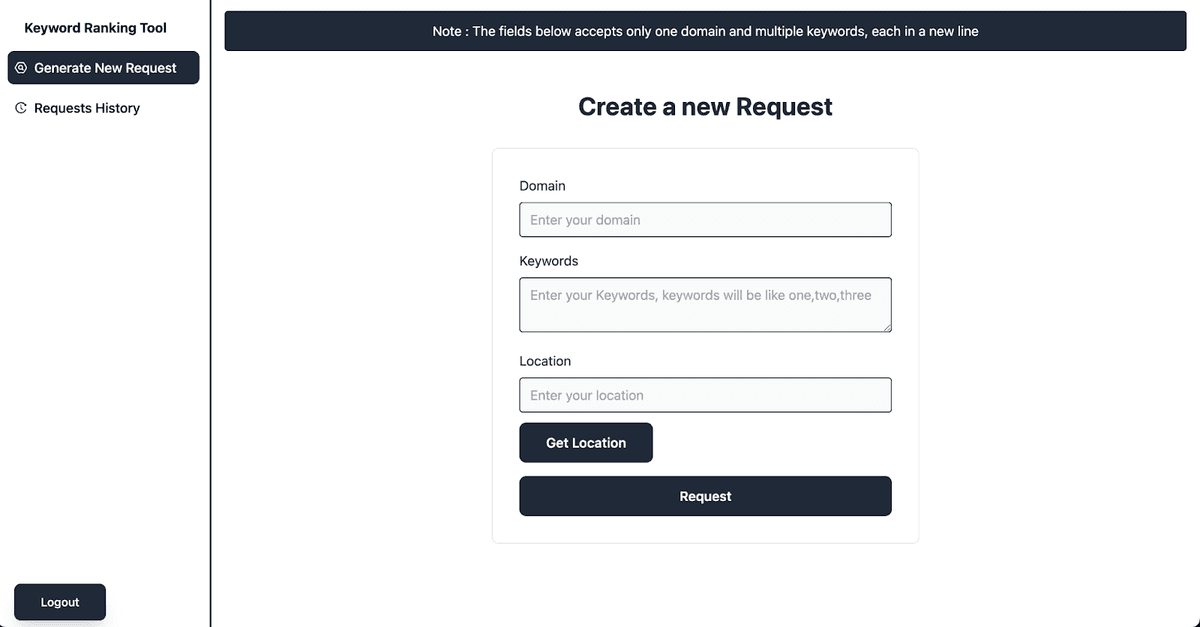Click the target icon beside Generate New Request
The image size is (1200, 627).
tap(21, 67)
